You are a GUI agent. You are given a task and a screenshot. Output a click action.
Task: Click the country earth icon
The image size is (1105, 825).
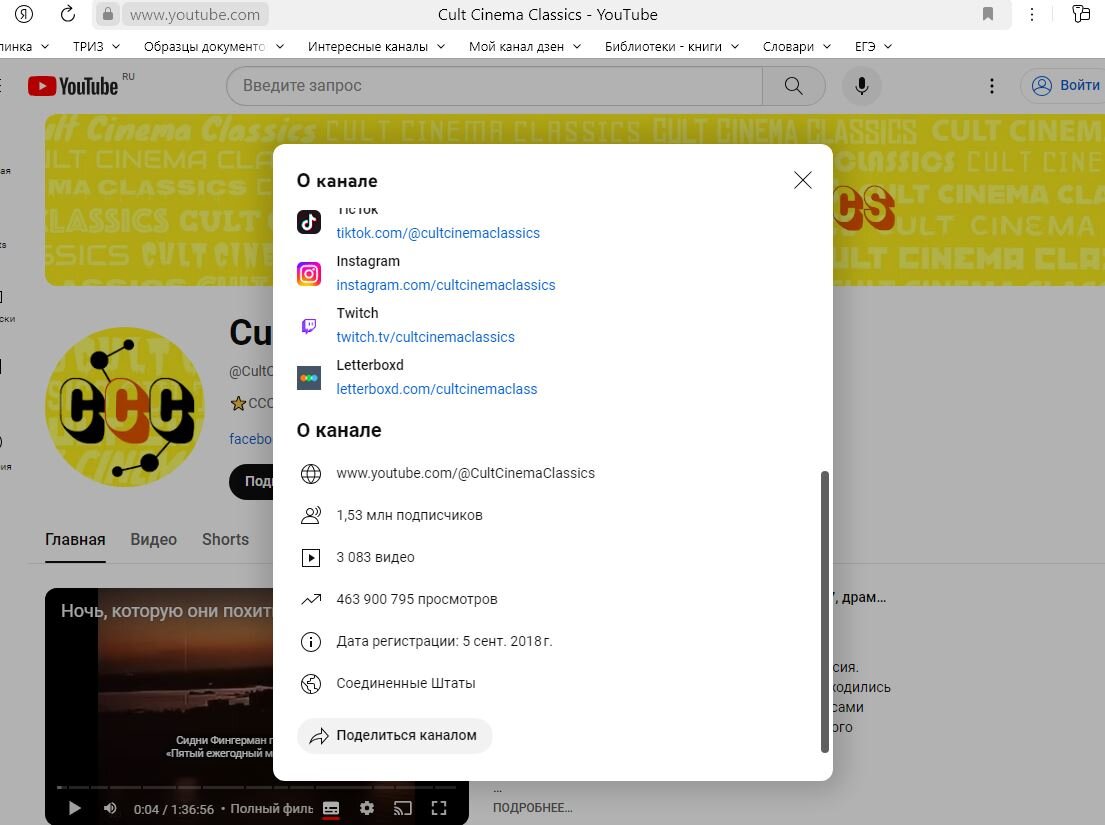click(x=311, y=684)
